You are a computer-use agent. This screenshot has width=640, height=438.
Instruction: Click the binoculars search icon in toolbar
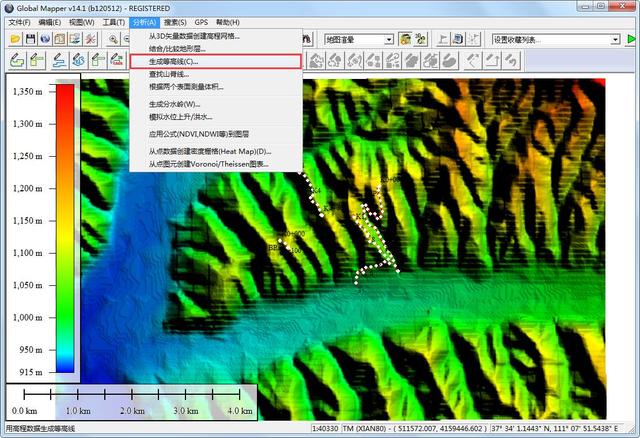click(x=307, y=39)
